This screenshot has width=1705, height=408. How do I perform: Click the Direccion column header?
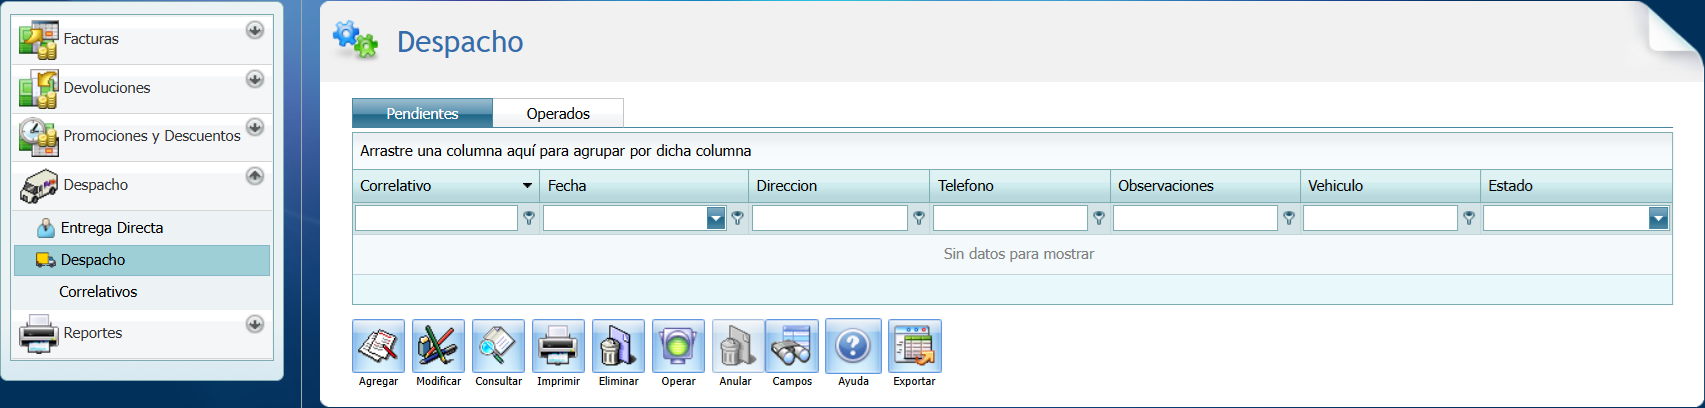coord(839,186)
